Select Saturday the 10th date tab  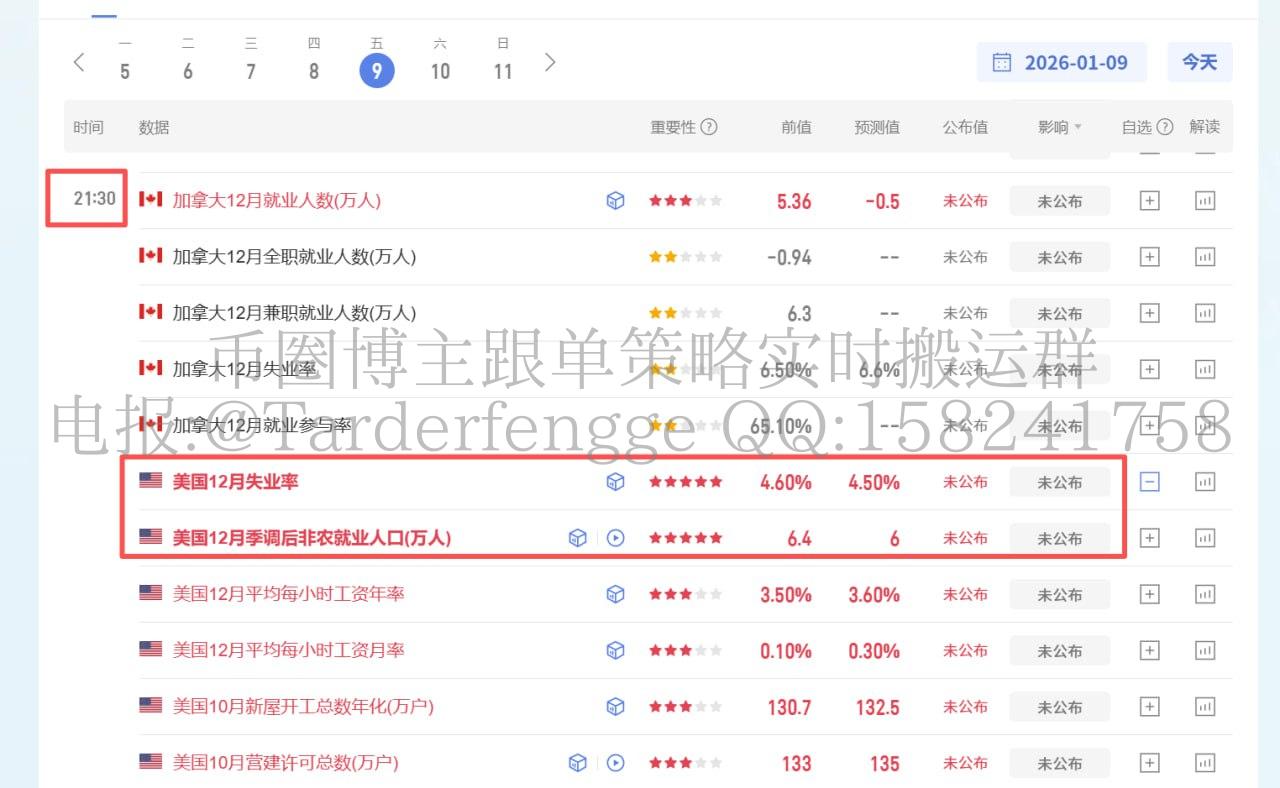click(440, 62)
